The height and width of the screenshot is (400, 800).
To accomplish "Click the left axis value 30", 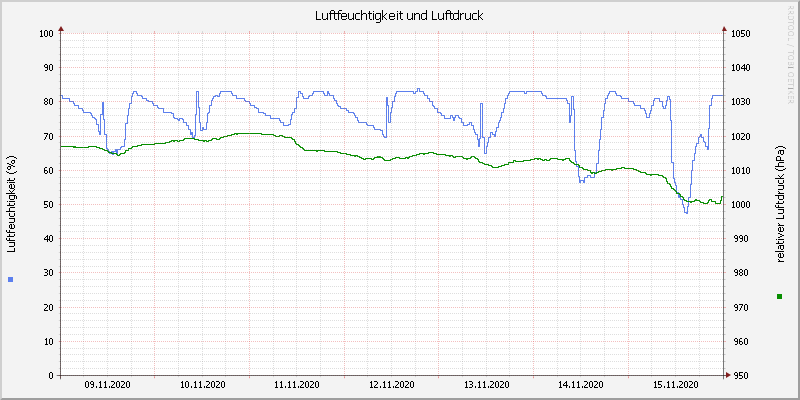I will point(48,273).
